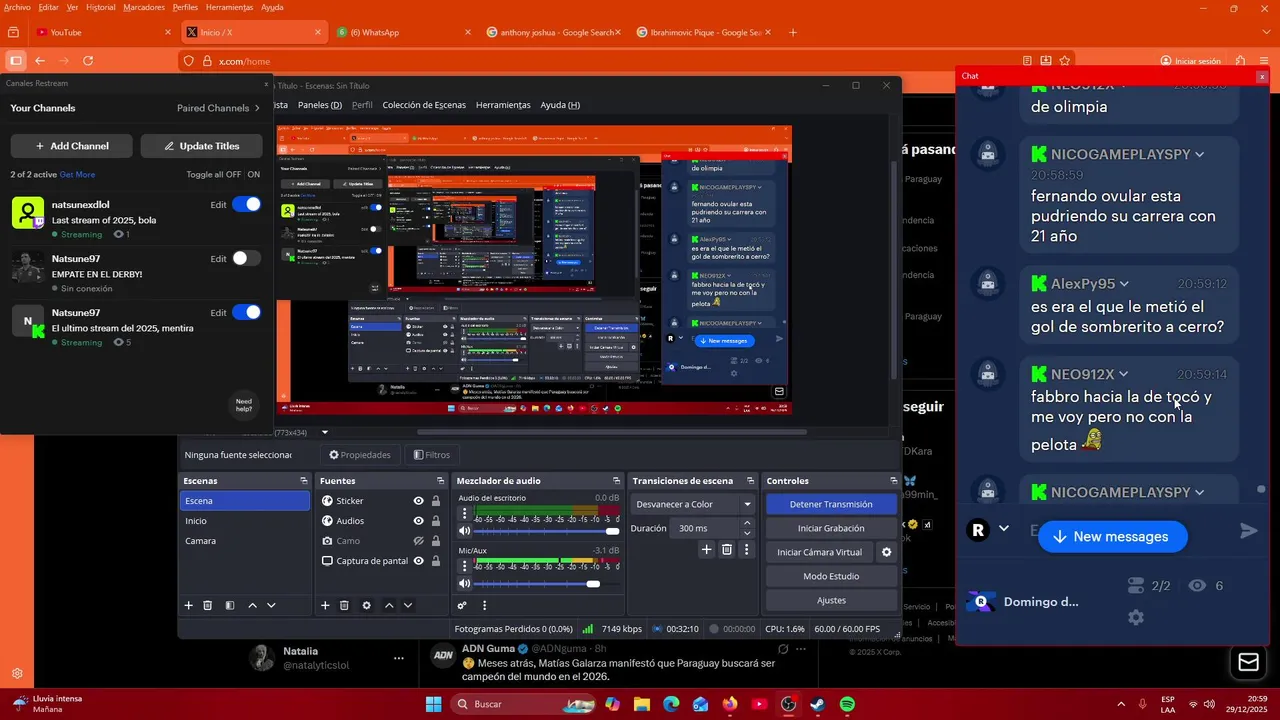The width and height of the screenshot is (1280, 720).
Task: Reload the page in Firefox
Action: pos(88,61)
